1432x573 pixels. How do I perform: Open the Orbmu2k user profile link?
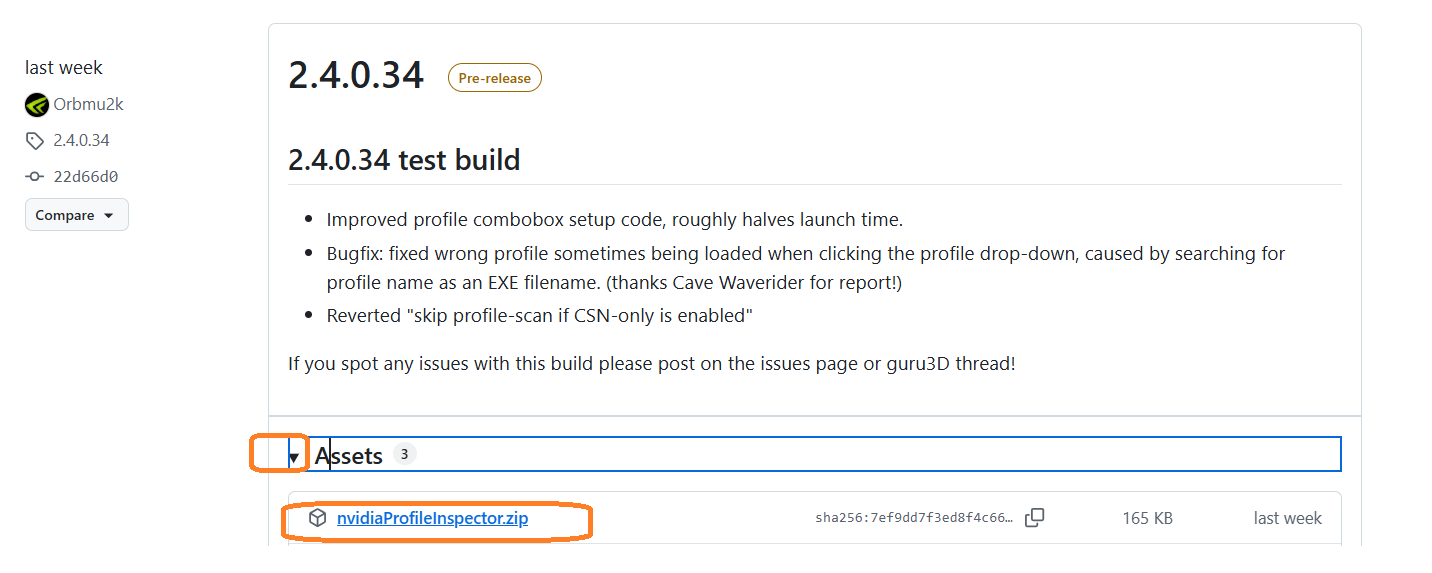(89, 104)
